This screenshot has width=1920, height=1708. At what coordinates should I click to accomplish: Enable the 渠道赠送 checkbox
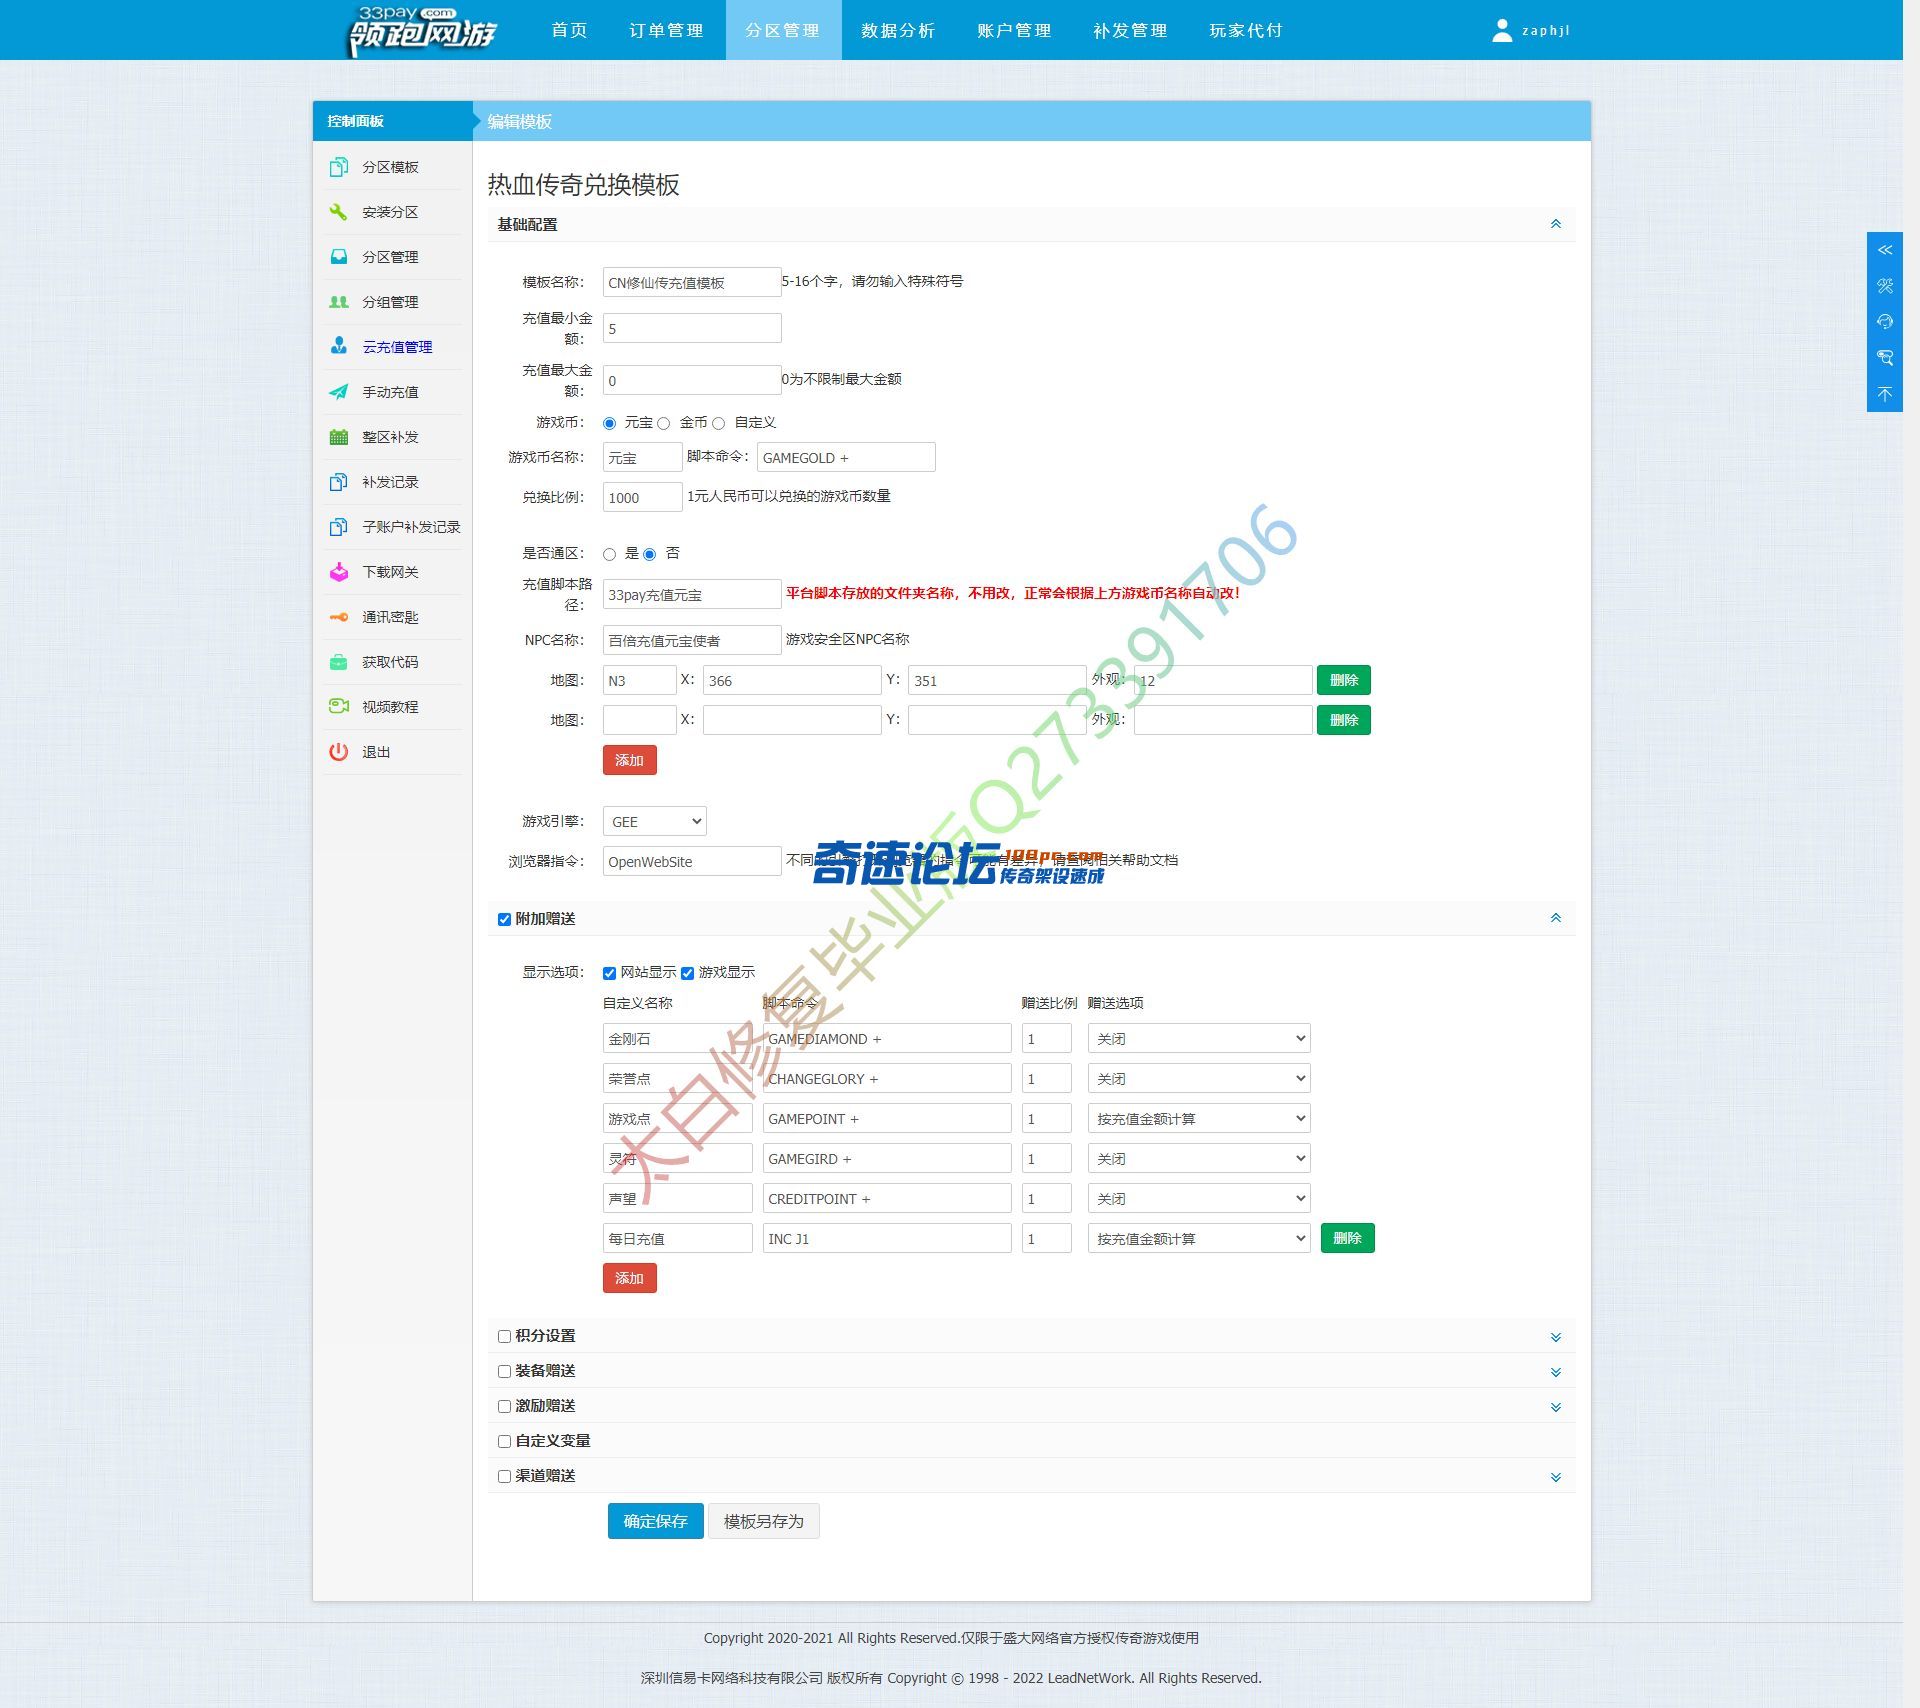(x=505, y=1476)
